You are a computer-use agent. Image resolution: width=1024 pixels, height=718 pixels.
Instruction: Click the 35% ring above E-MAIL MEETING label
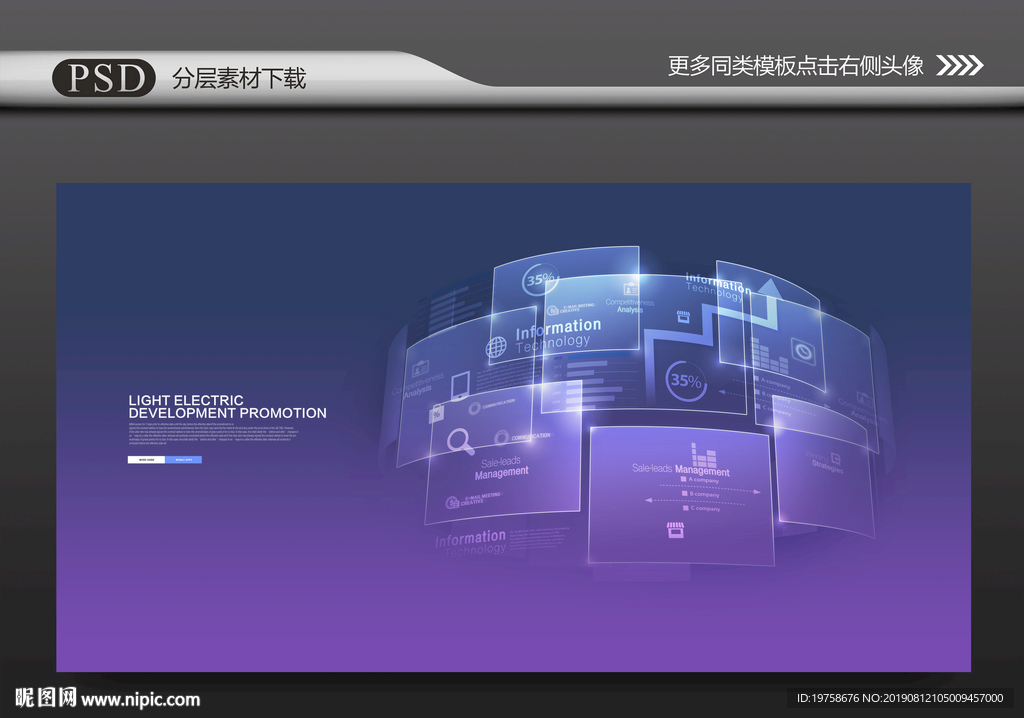pos(539,279)
